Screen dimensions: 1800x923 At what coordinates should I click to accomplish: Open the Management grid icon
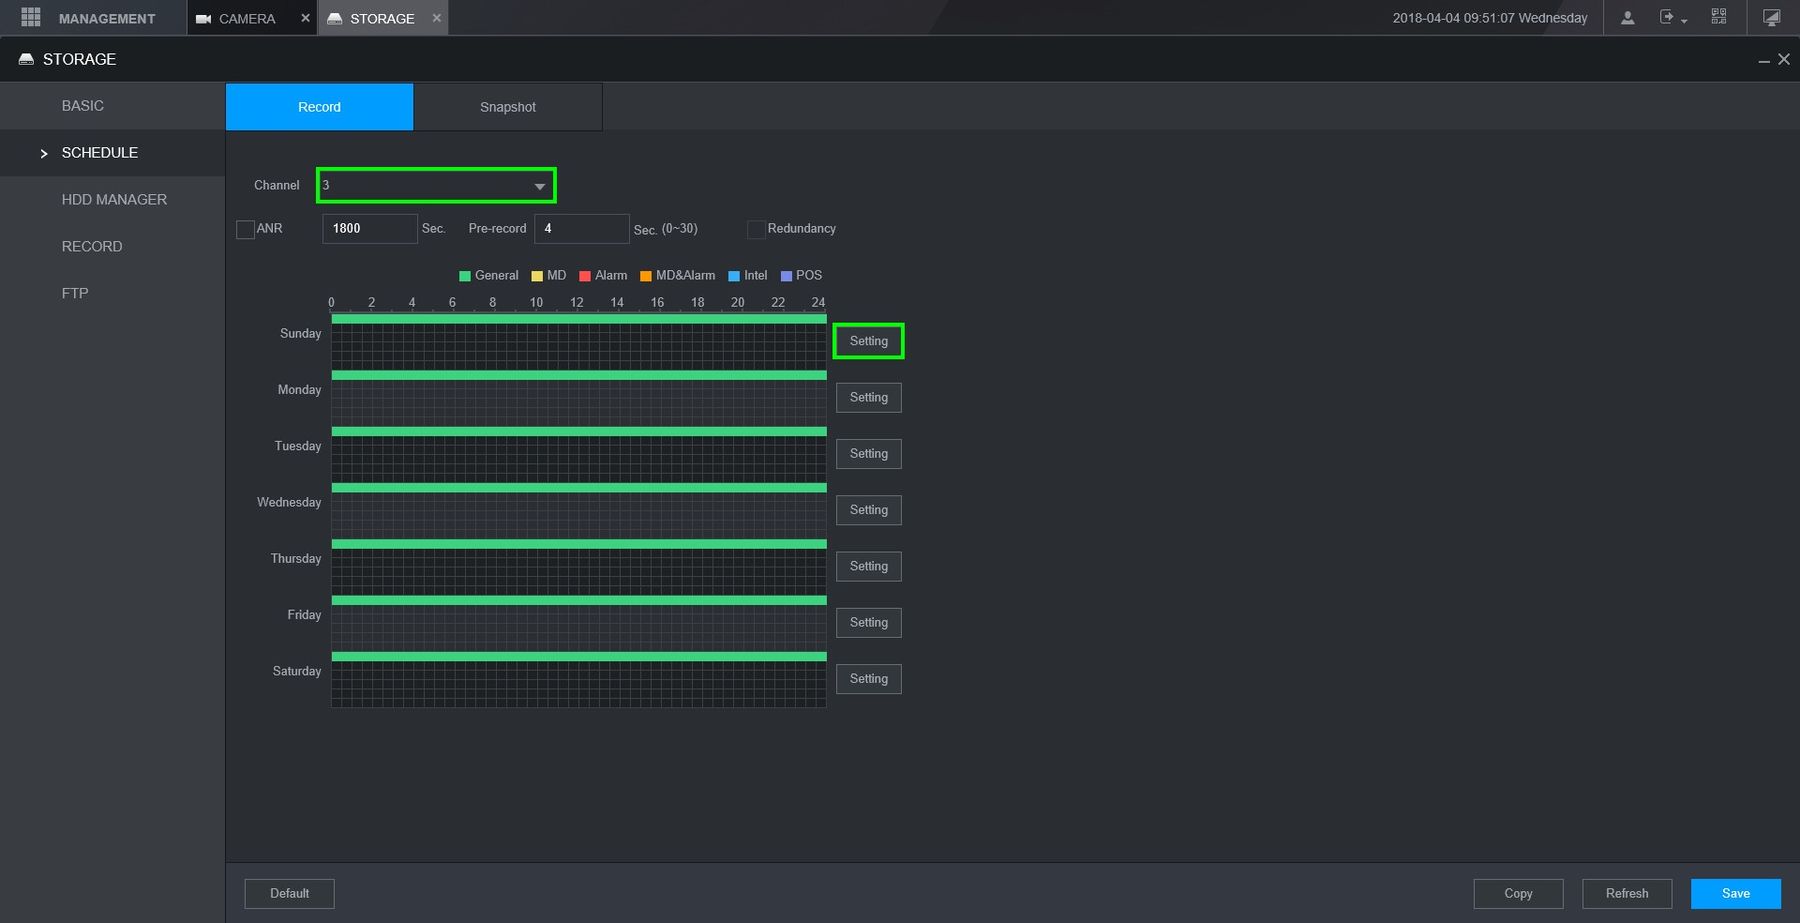click(30, 18)
